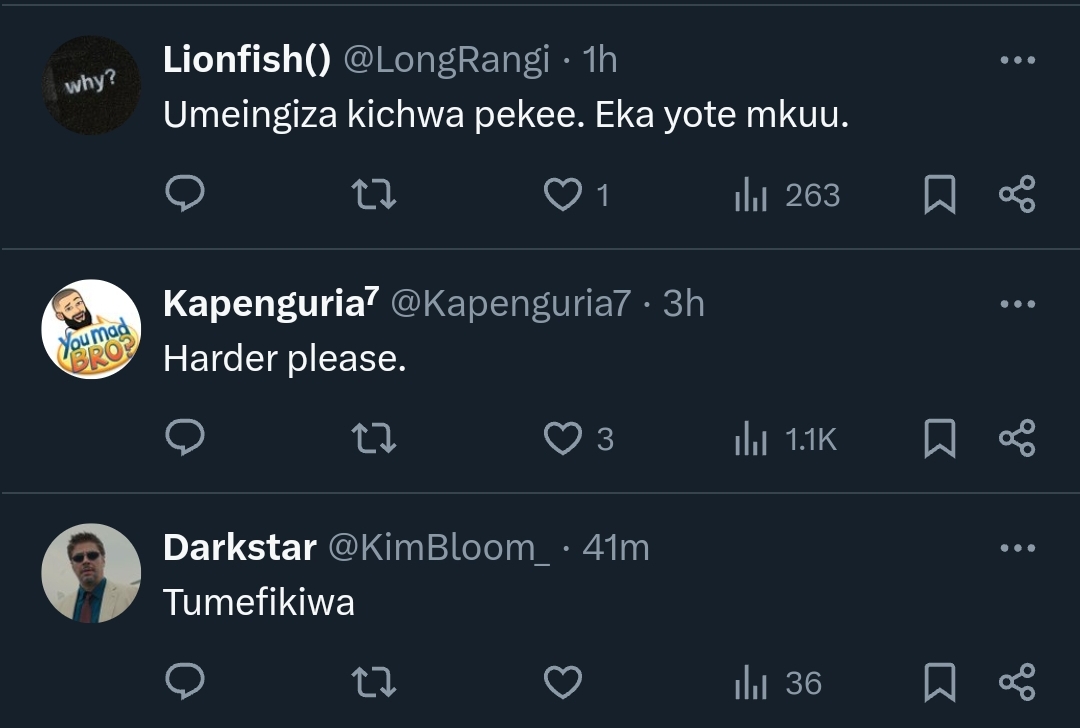Open more options for Lionfish() tweet
This screenshot has height=728, width=1080.
(1017, 61)
